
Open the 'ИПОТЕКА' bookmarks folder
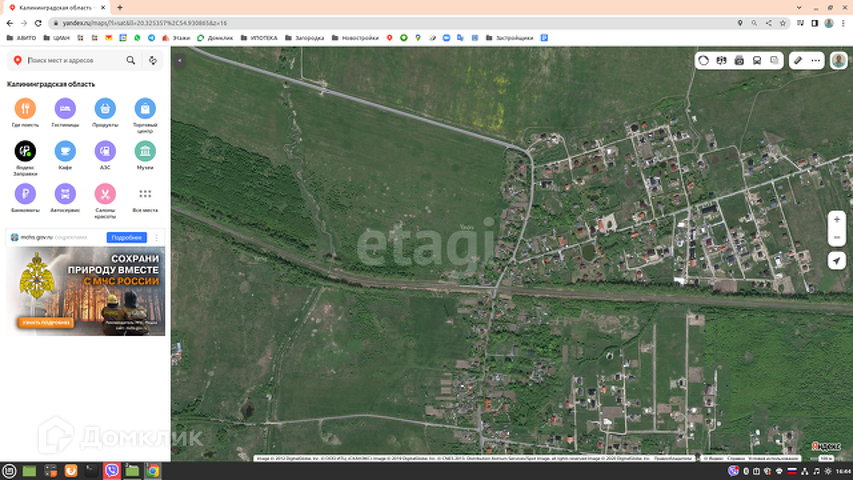262,38
